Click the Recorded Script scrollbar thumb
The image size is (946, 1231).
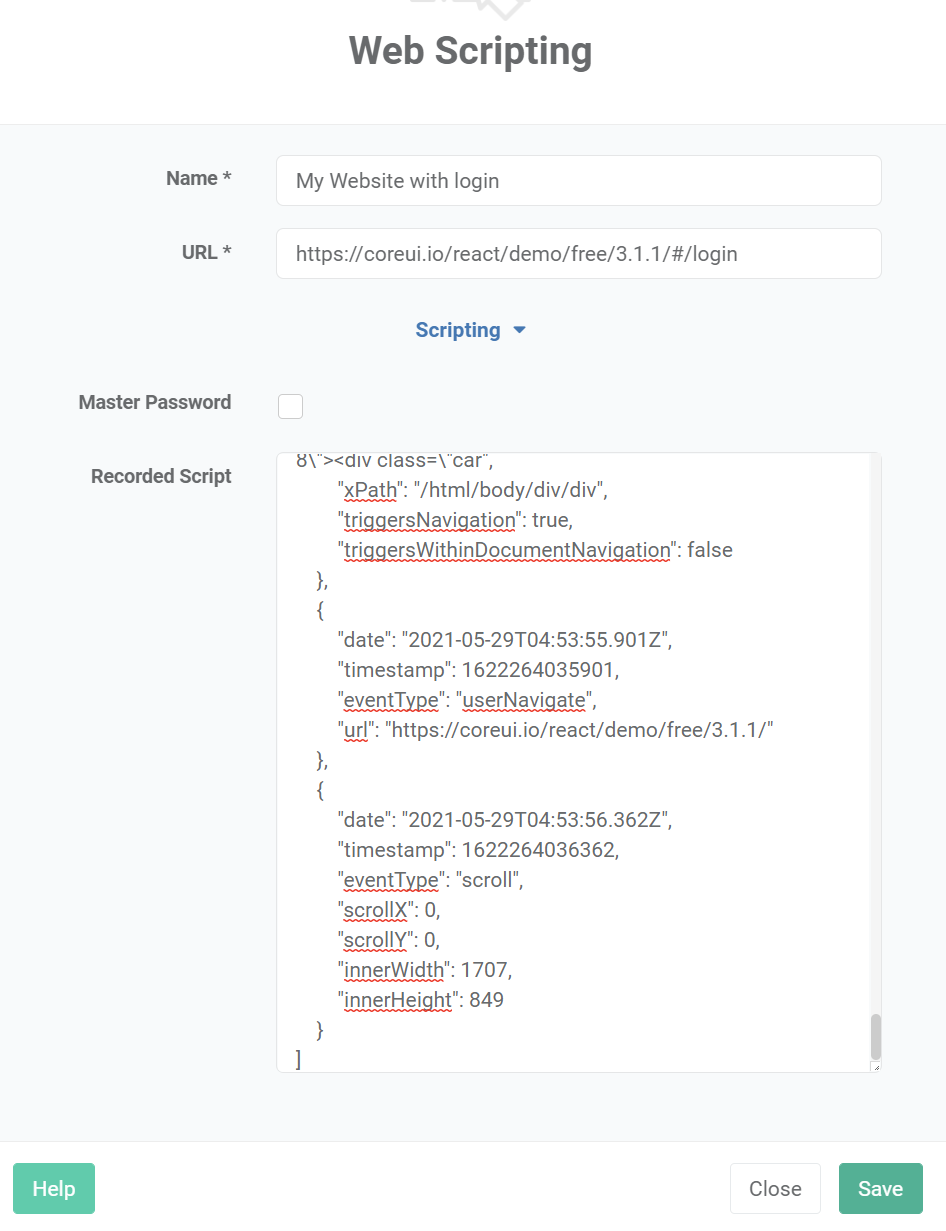tap(876, 1037)
